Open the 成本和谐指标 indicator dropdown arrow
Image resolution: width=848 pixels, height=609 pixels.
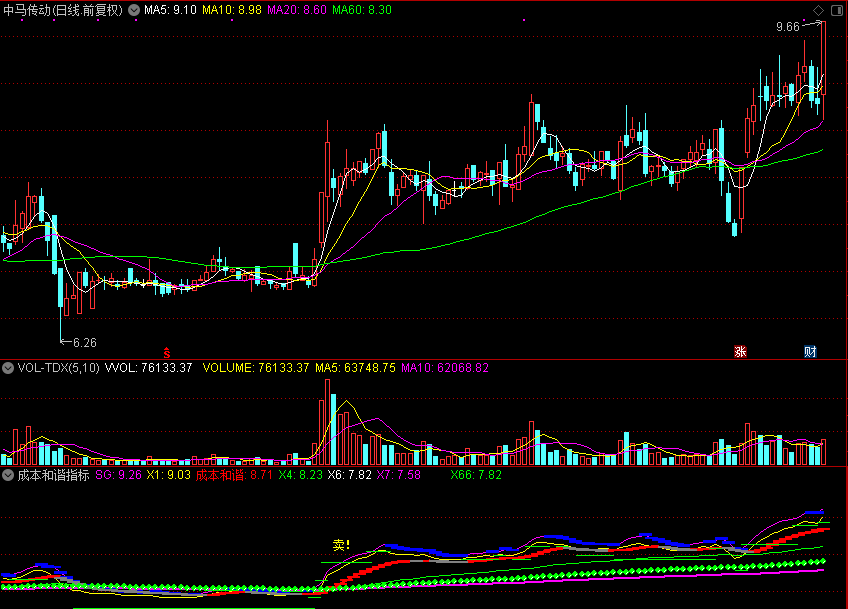point(9,476)
